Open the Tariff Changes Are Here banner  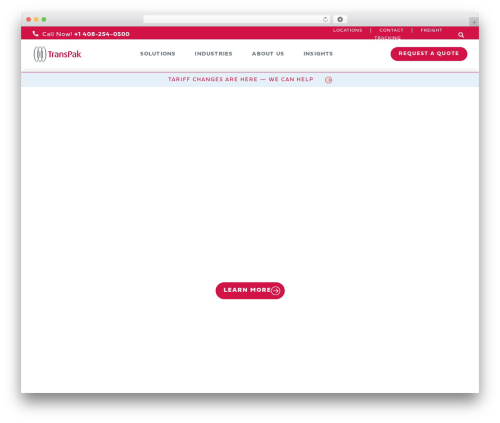241,79
